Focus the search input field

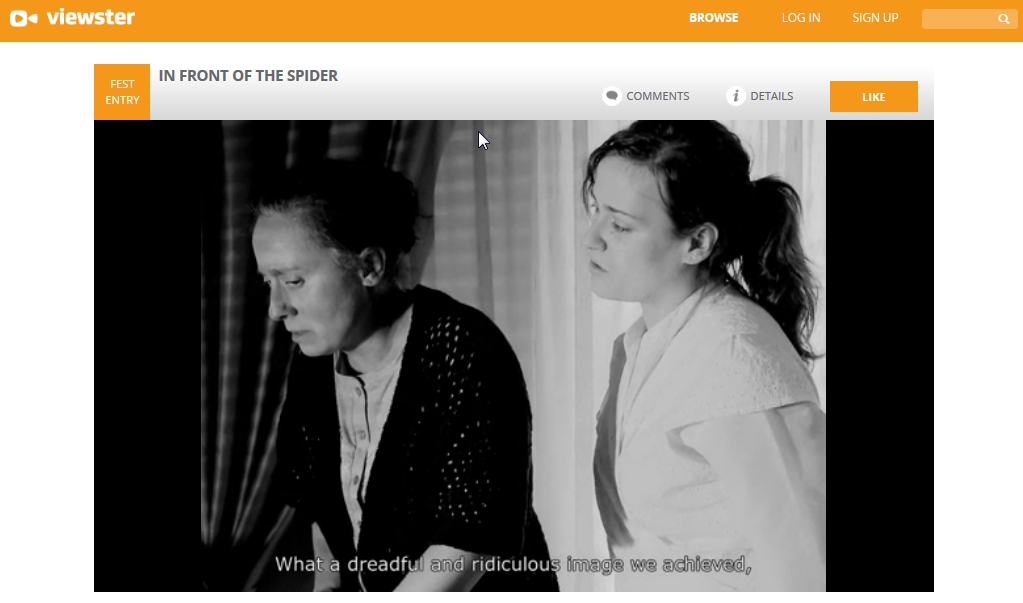959,19
